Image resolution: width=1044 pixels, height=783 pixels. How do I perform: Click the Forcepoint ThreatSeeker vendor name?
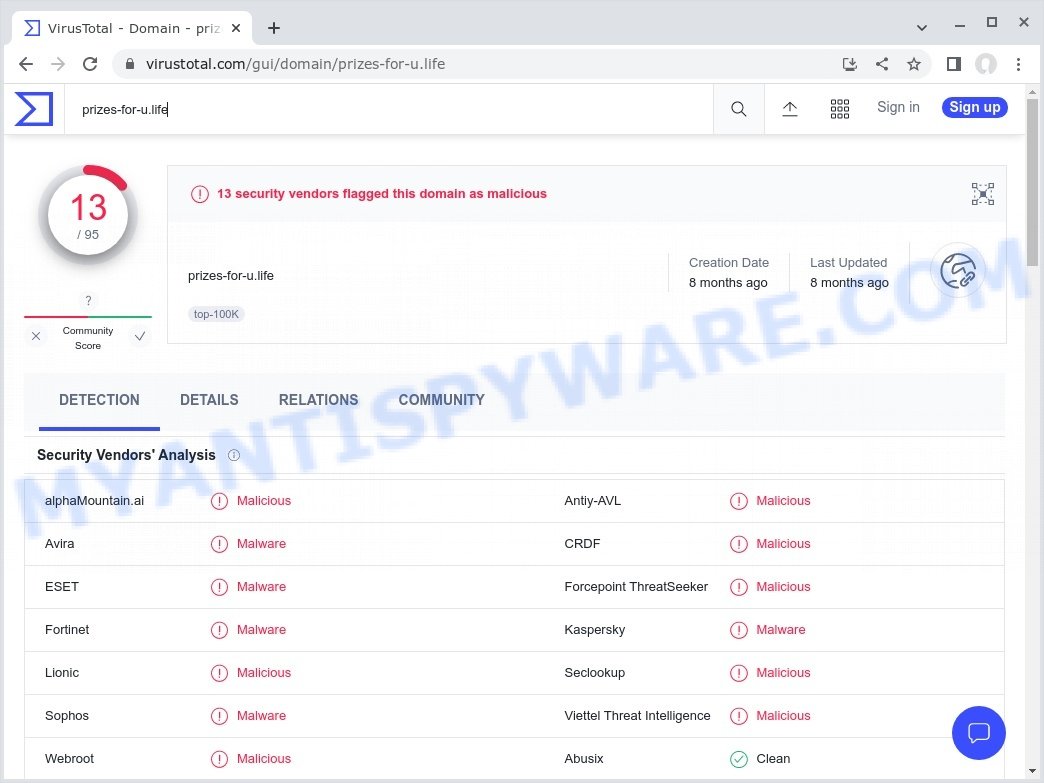636,587
